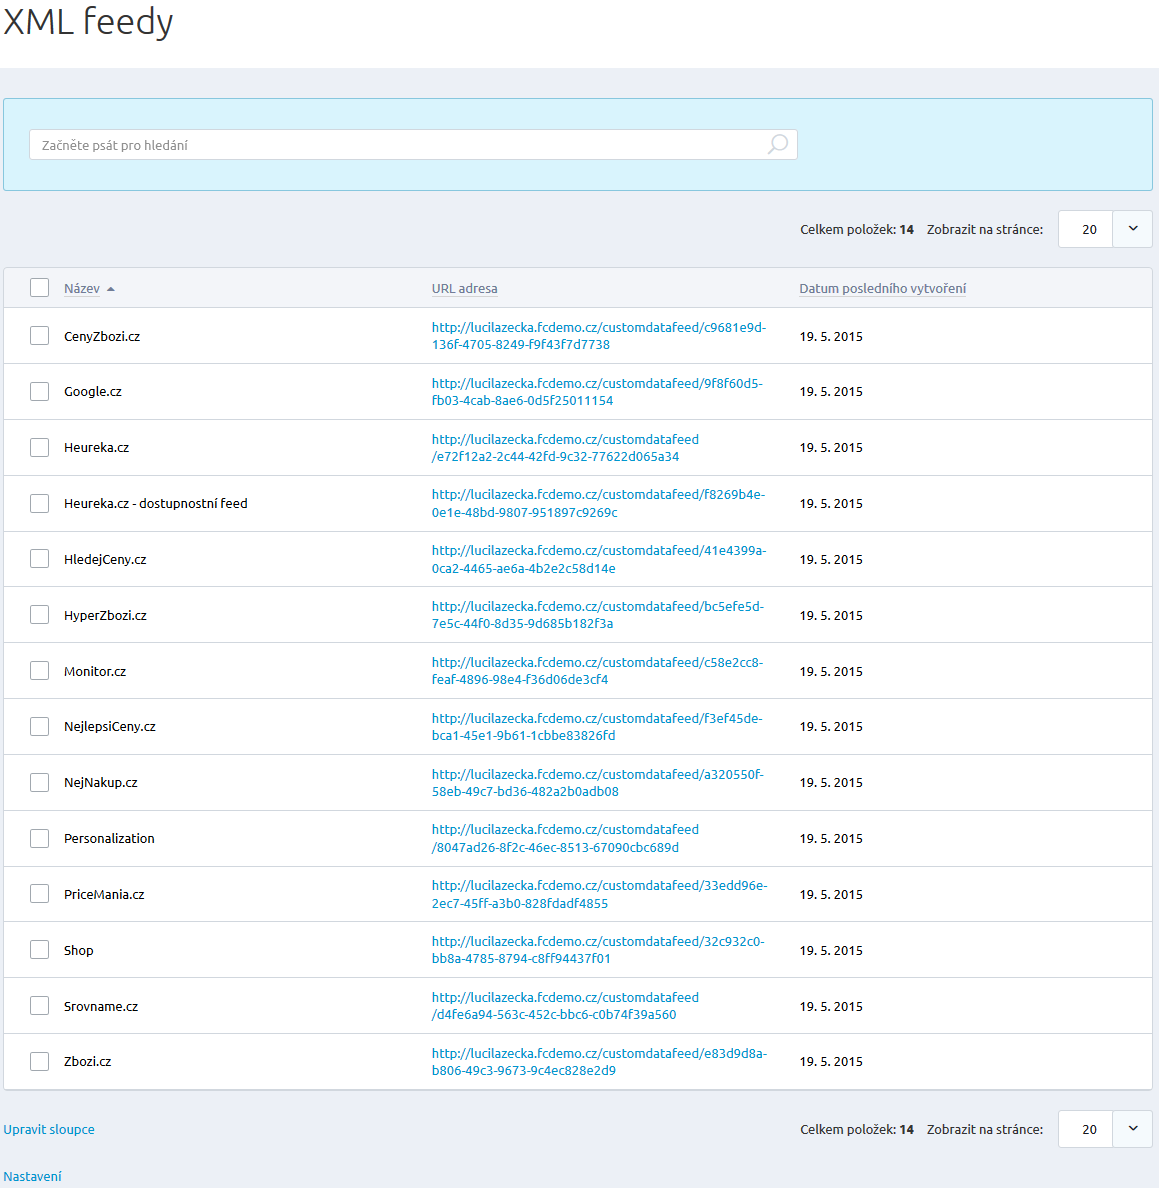Click the Heureka.cz - dostupnostní feed name
Viewport: 1159px width, 1188px height.
click(155, 504)
